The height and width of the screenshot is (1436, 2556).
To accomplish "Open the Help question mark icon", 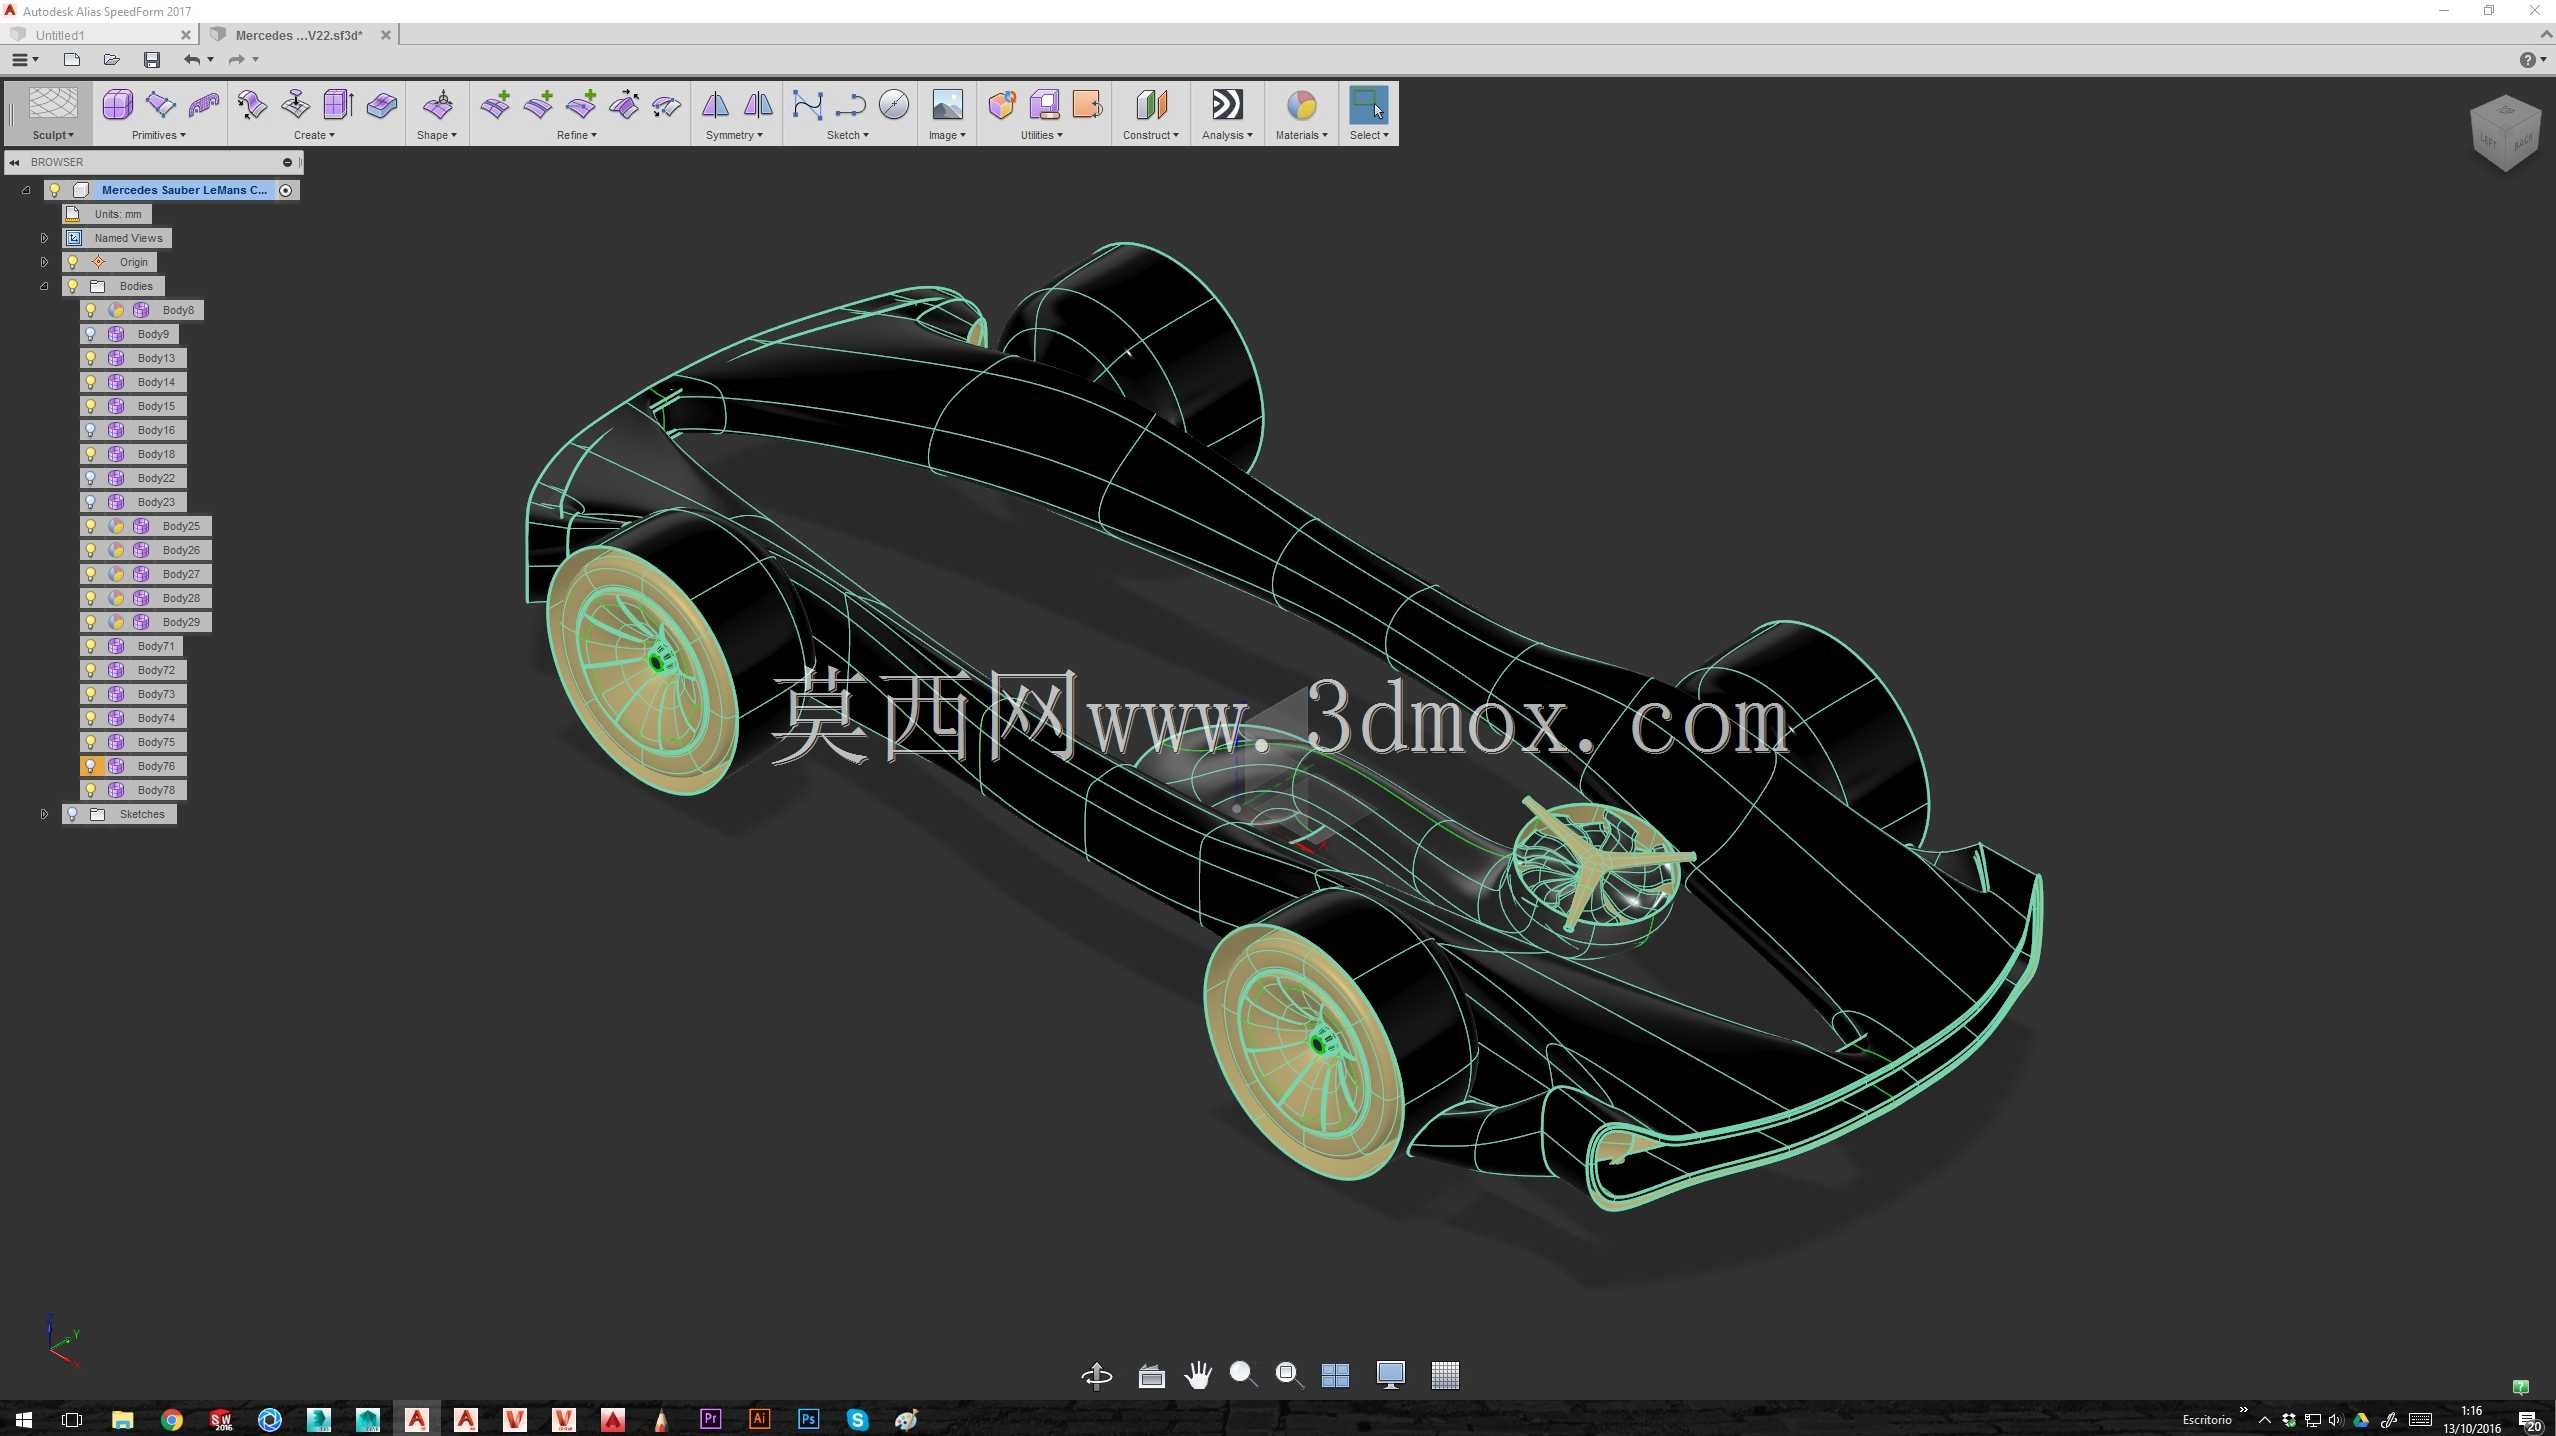I will (x=2527, y=60).
